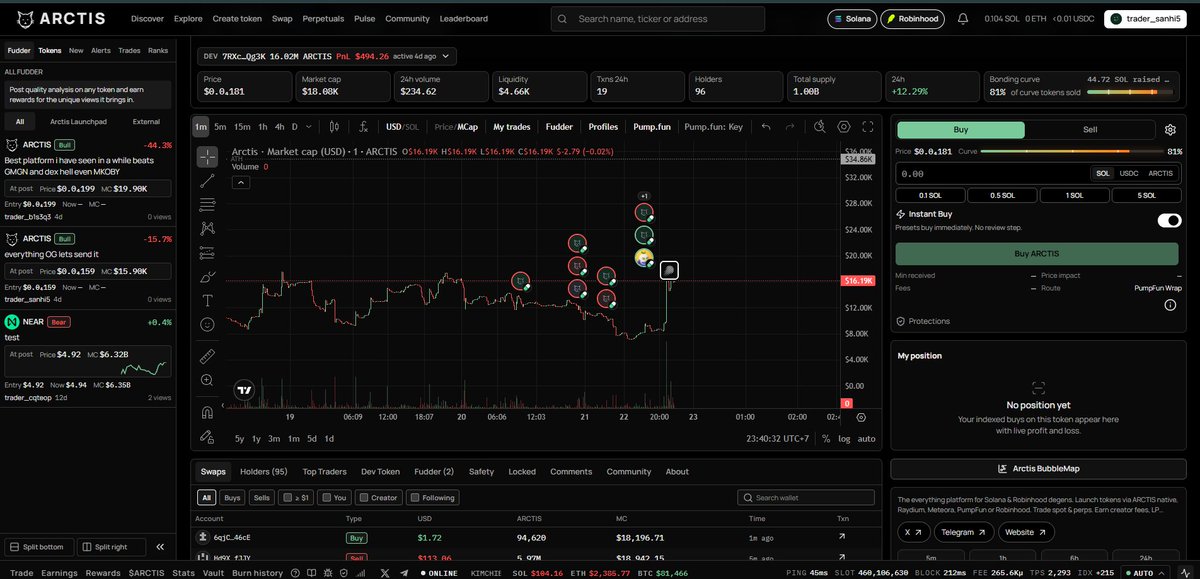
Task: Select the brush drawing tool
Action: pyautogui.click(x=207, y=276)
